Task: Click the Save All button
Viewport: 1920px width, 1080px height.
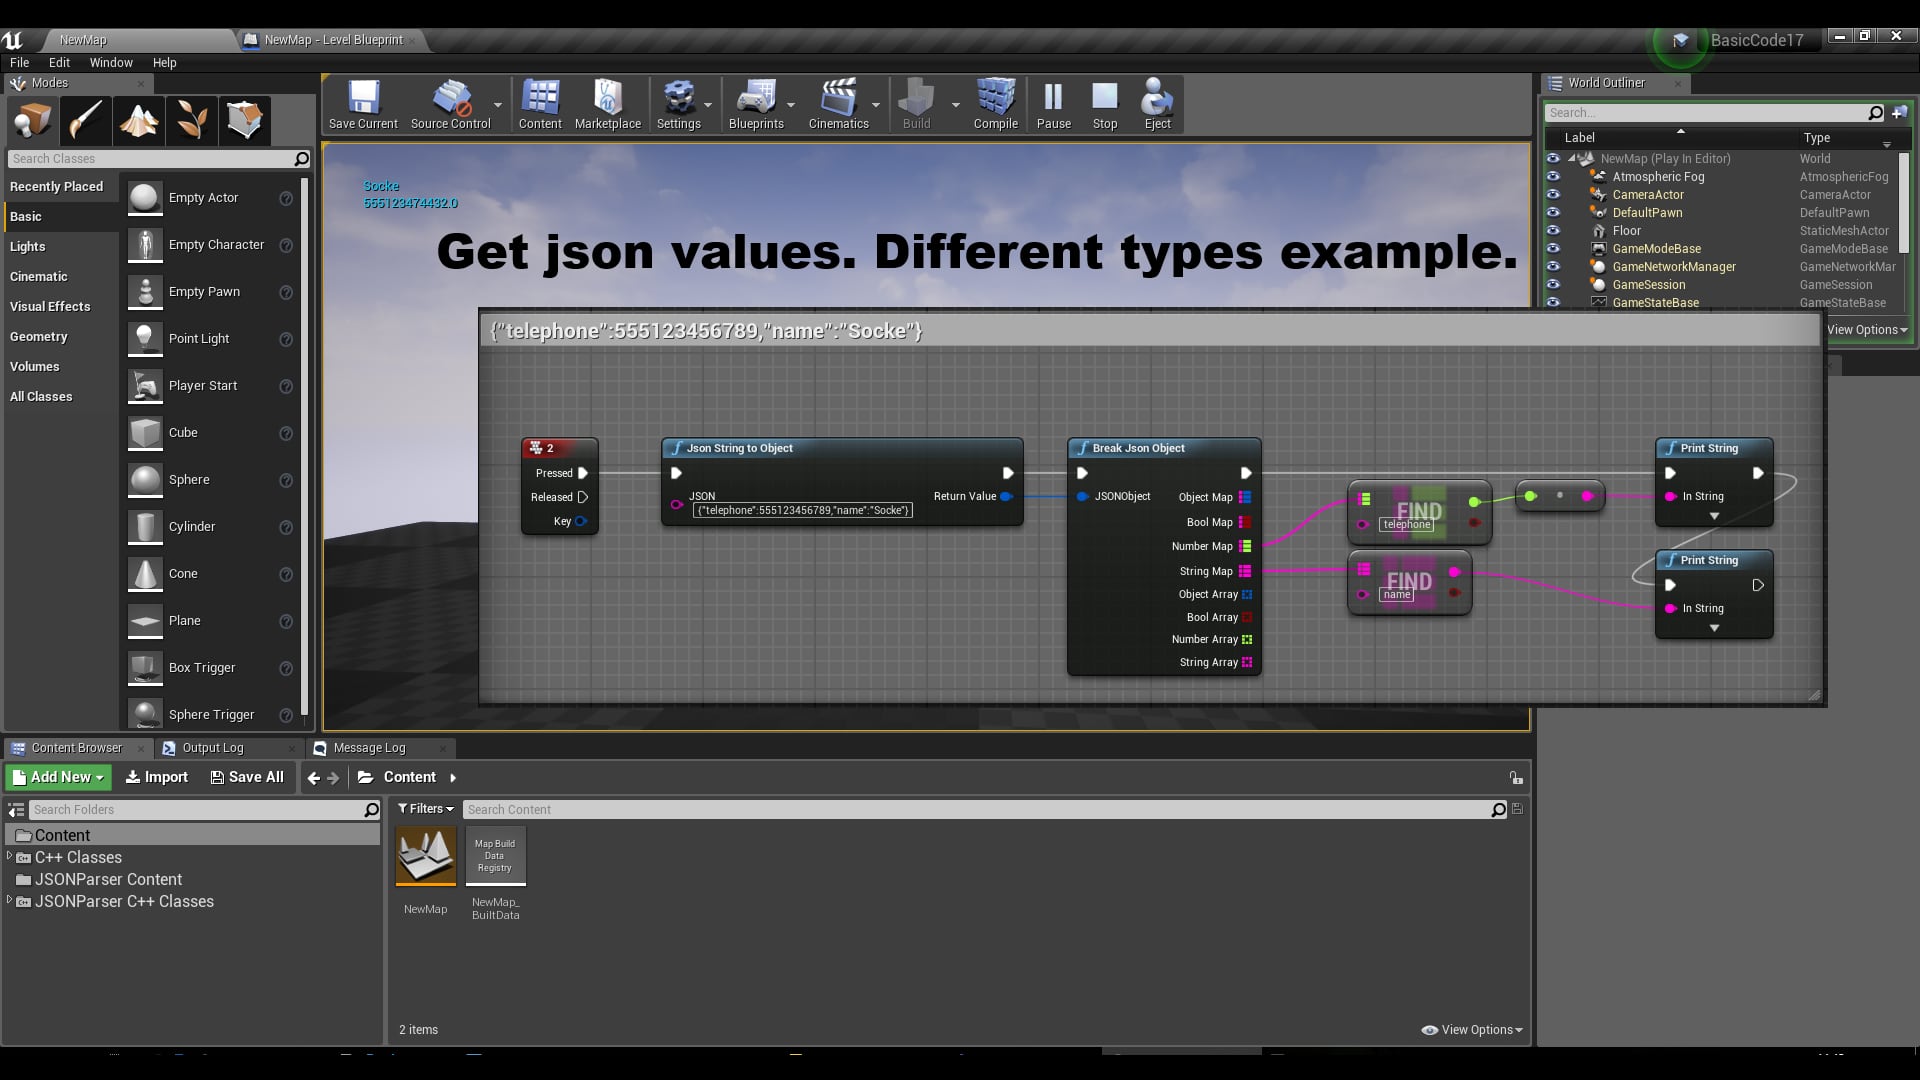Action: coord(247,777)
